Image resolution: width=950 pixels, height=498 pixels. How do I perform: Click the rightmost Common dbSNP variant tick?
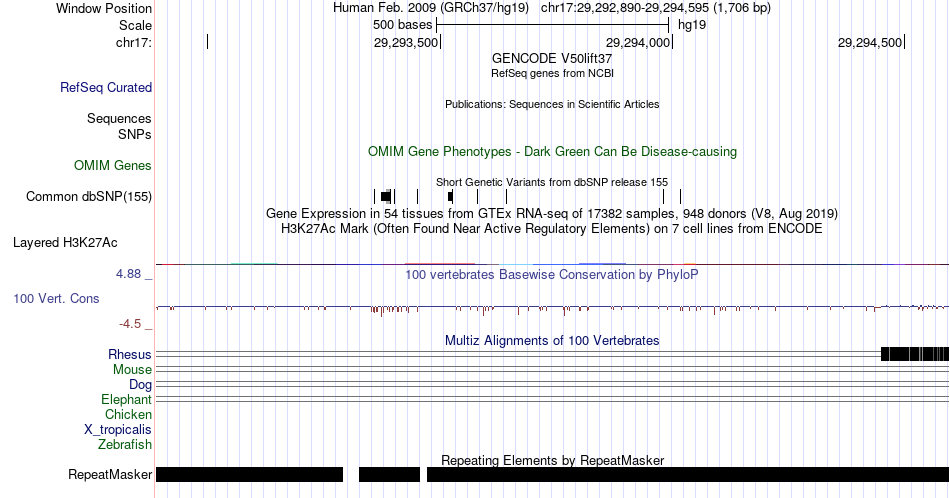[x=680, y=196]
